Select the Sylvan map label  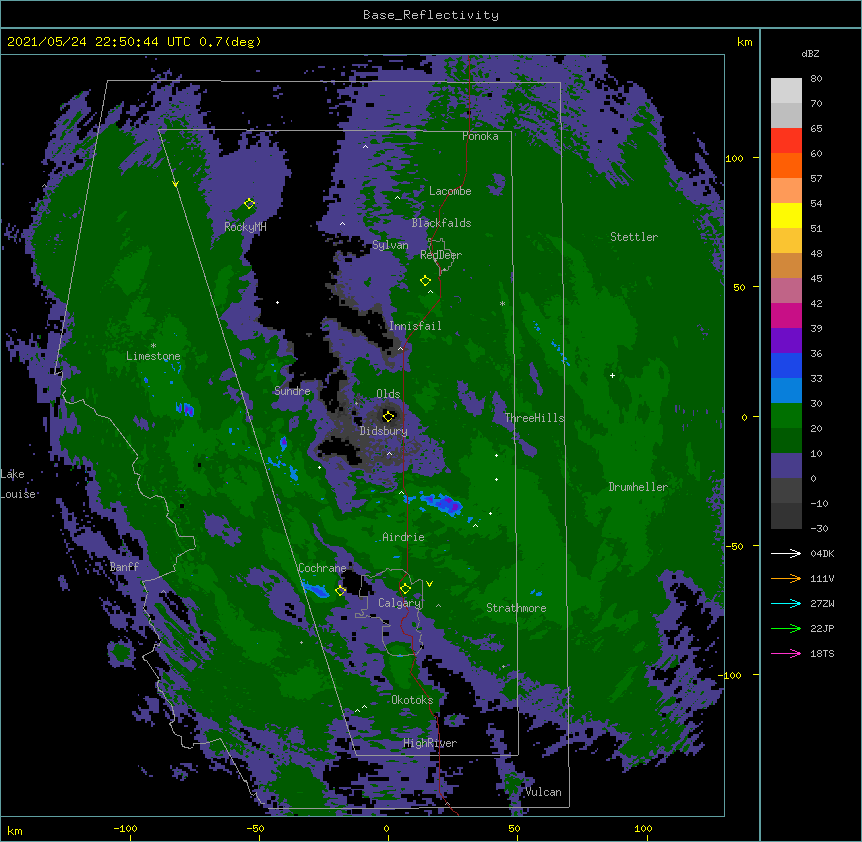390,245
